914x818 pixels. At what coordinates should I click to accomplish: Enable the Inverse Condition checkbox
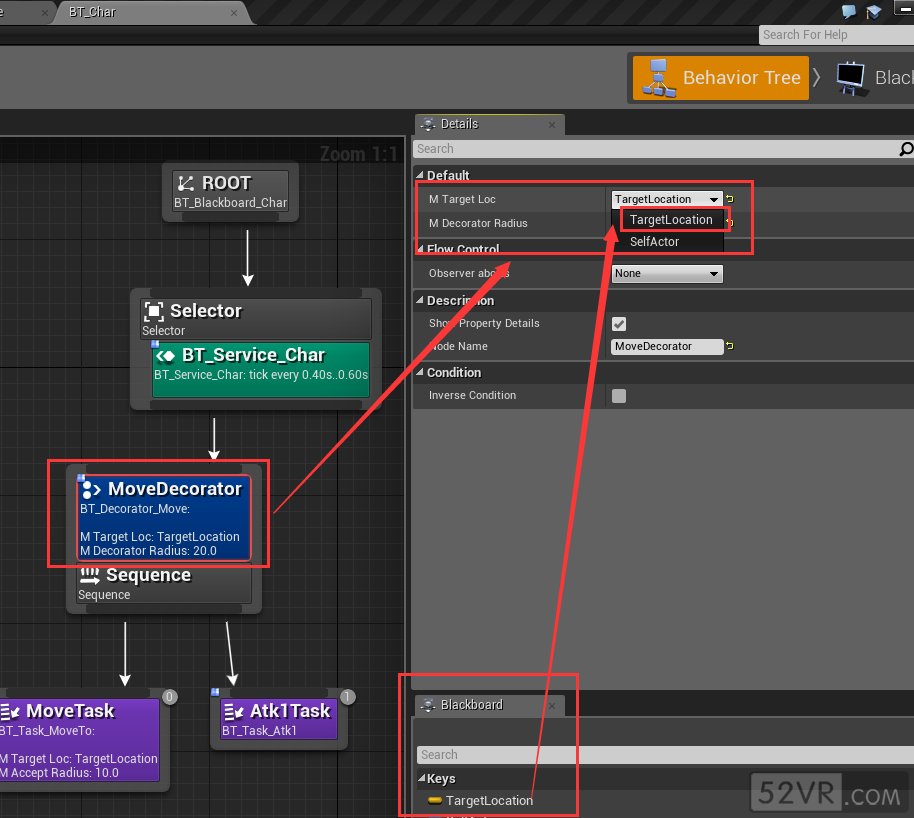pos(619,396)
